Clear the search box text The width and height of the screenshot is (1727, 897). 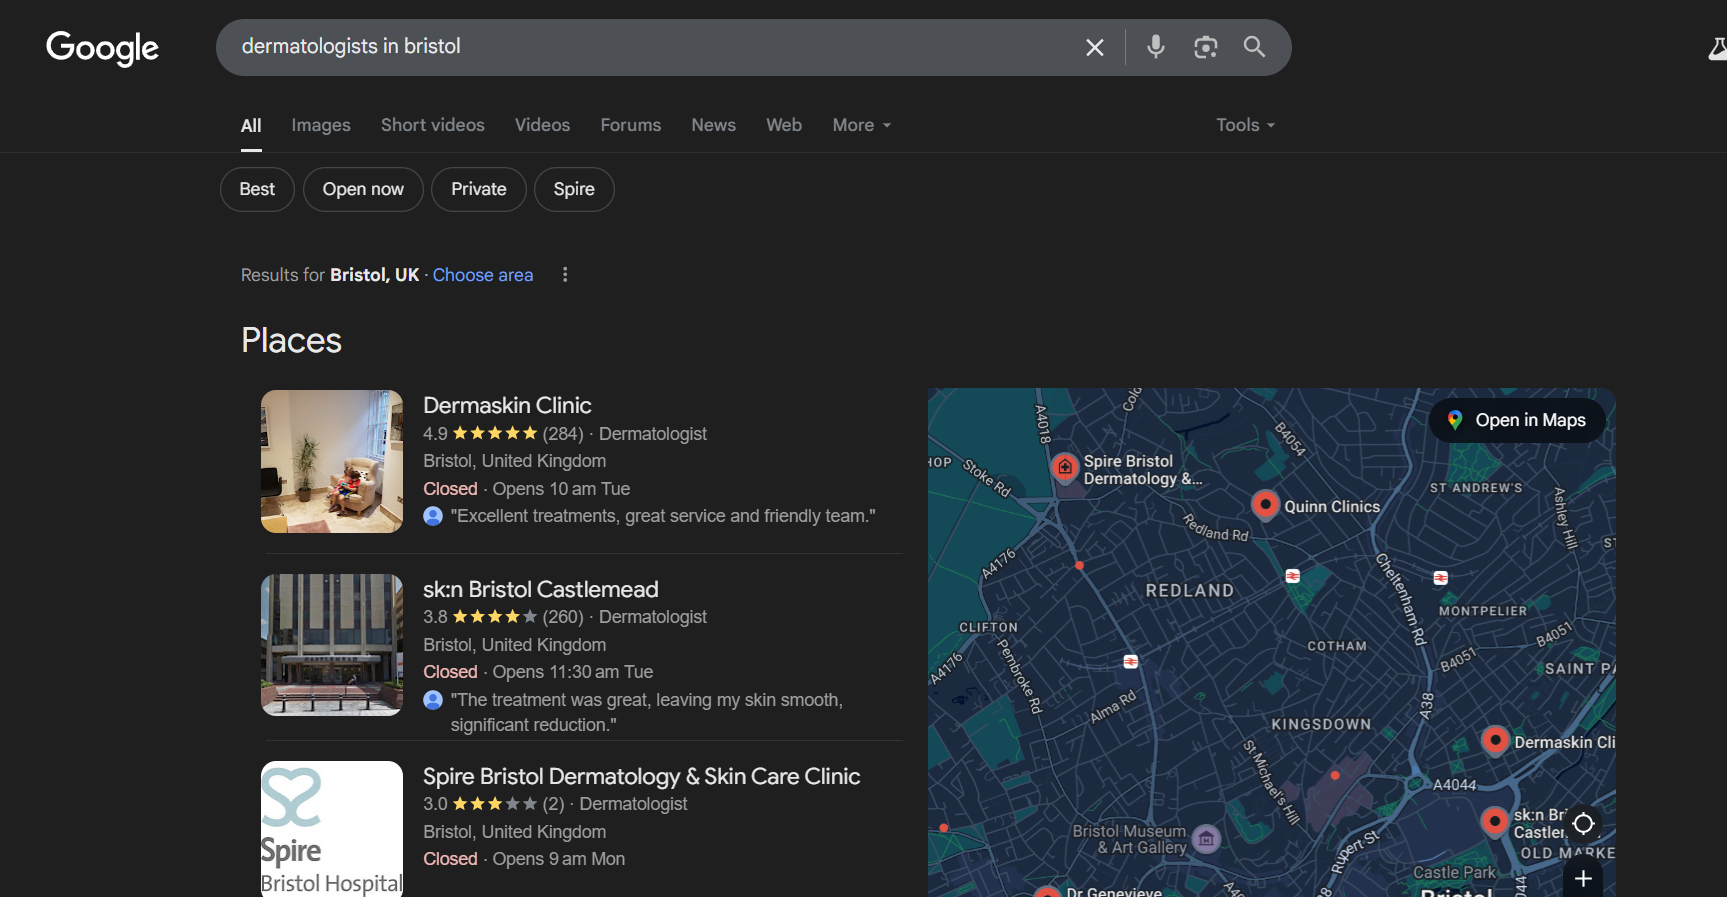pyautogui.click(x=1095, y=47)
